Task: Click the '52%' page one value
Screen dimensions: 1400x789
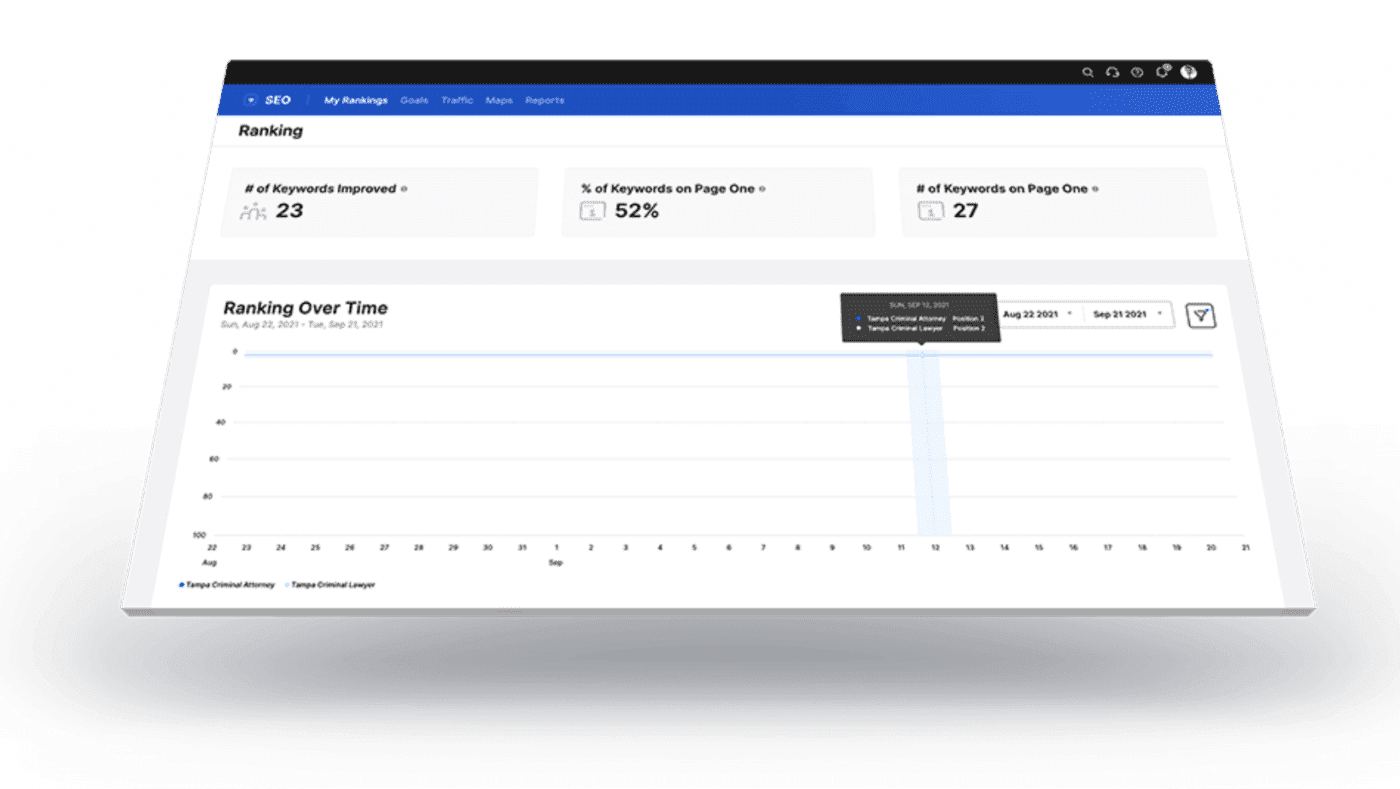Action: [636, 211]
